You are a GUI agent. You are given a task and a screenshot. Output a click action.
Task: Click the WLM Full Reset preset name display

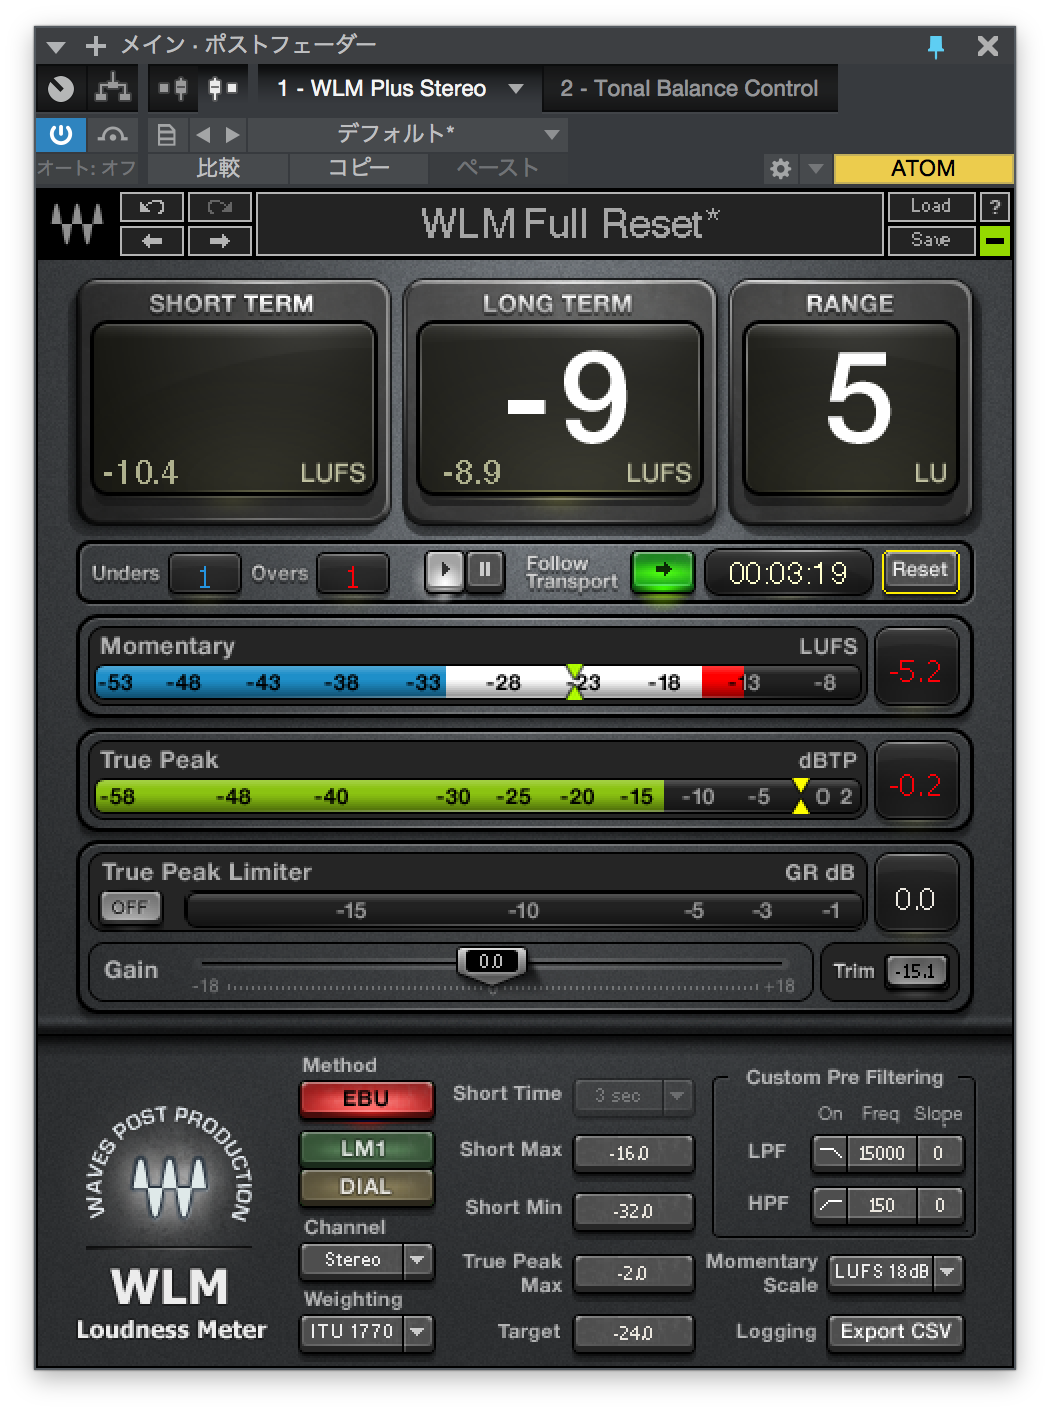coord(570,224)
